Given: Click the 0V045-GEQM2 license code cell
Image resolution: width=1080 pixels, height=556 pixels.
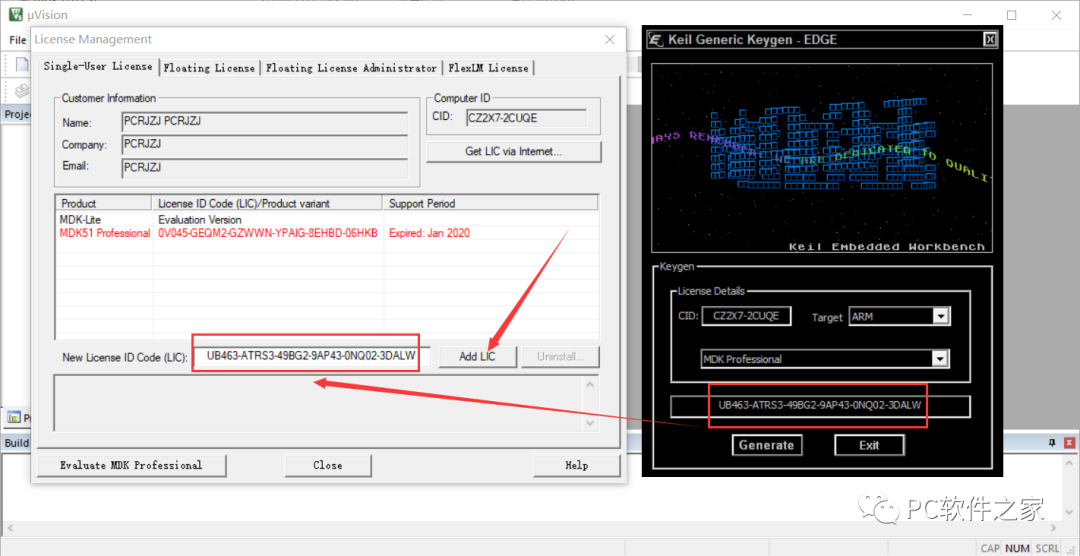Looking at the screenshot, I should point(268,233).
